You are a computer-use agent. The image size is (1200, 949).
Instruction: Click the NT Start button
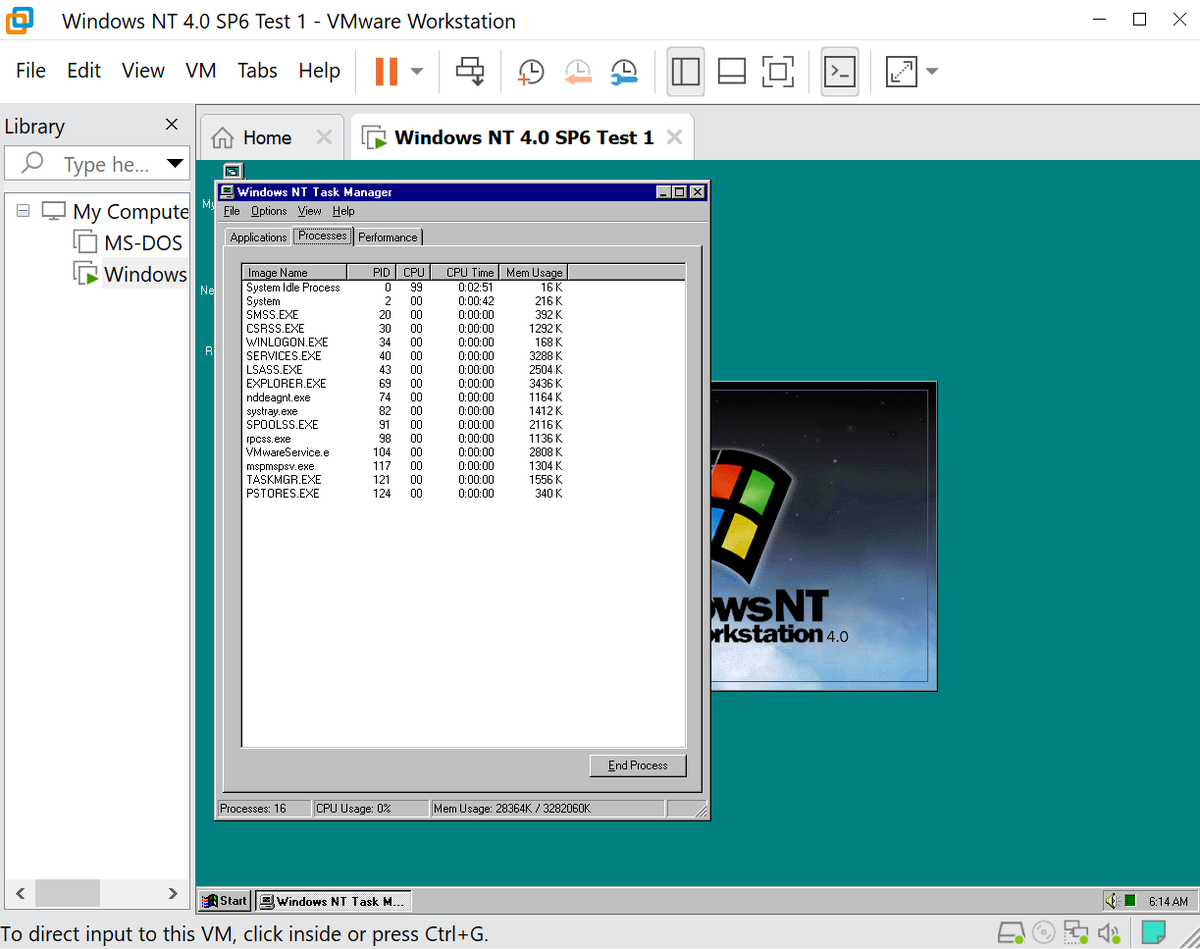(x=224, y=901)
